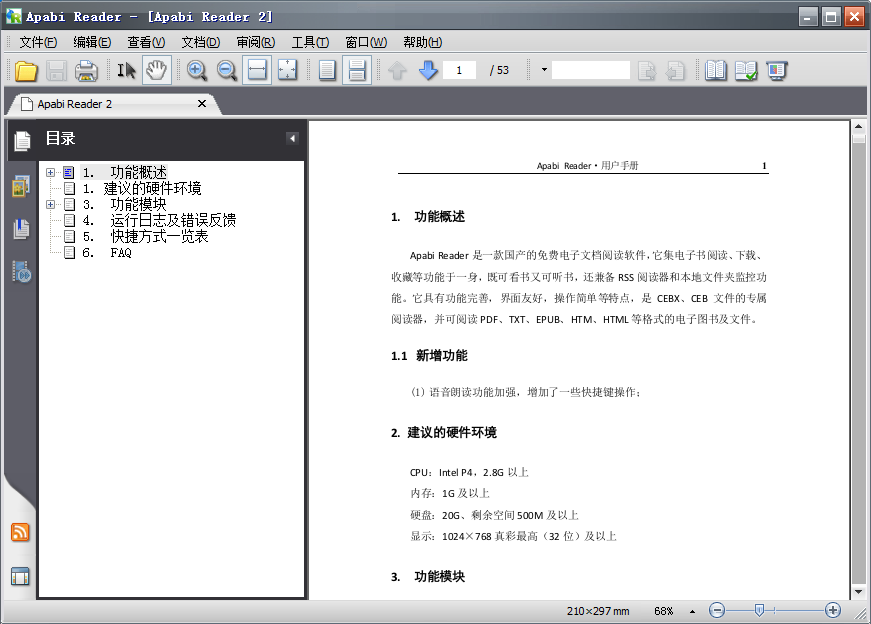This screenshot has height=624, width=871.
Task: Click the 1.1 新增功能 heading
Action: [x=429, y=356]
